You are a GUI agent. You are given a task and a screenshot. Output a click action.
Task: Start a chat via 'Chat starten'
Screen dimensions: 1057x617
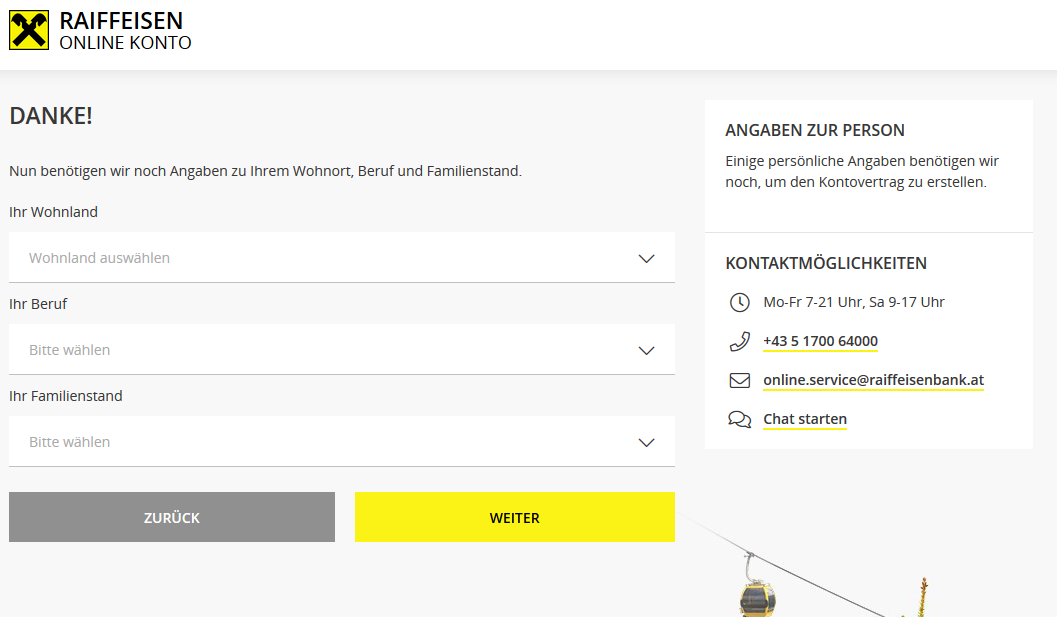(804, 419)
